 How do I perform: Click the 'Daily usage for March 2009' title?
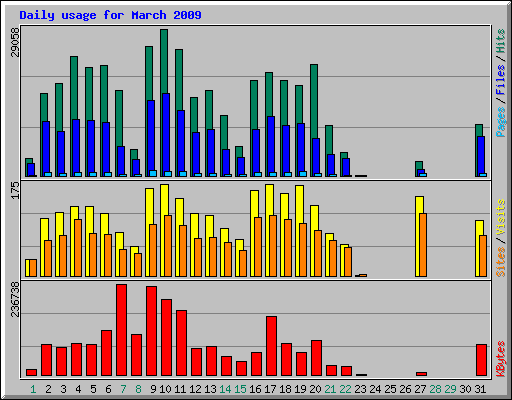pos(110,15)
